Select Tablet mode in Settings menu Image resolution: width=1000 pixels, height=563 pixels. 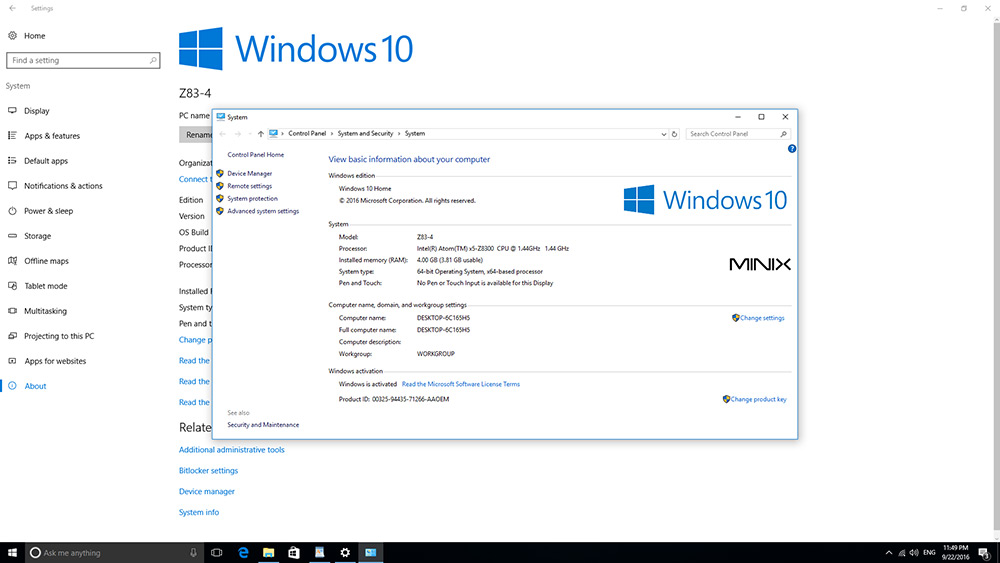(x=45, y=286)
